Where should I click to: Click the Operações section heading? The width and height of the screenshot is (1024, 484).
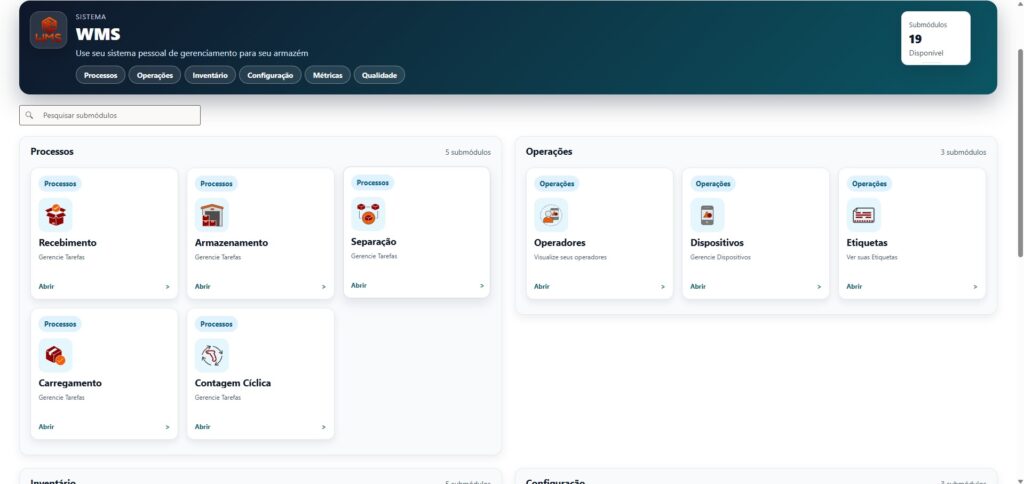pos(549,152)
